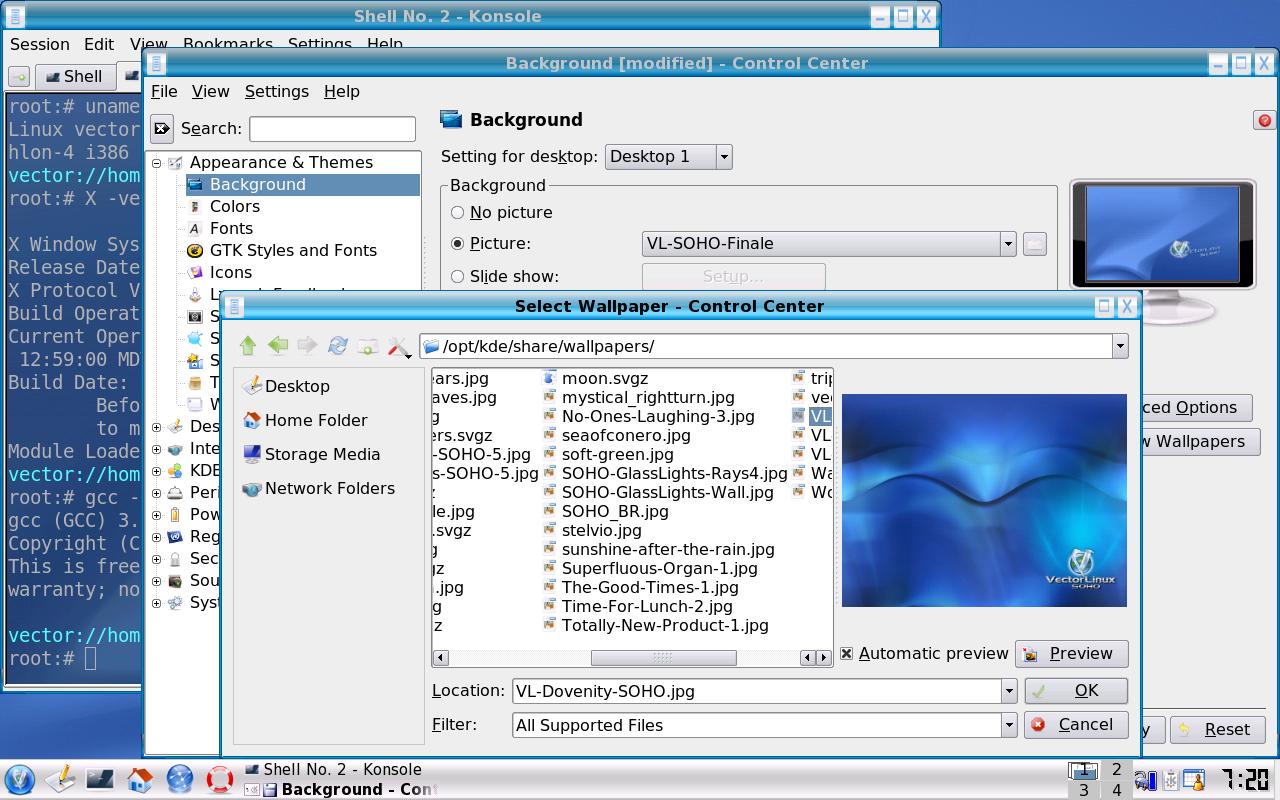The height and width of the screenshot is (800, 1280).
Task: Browse for picture file next to VL-SOHO-Finale
Action: pyautogui.click(x=1034, y=243)
